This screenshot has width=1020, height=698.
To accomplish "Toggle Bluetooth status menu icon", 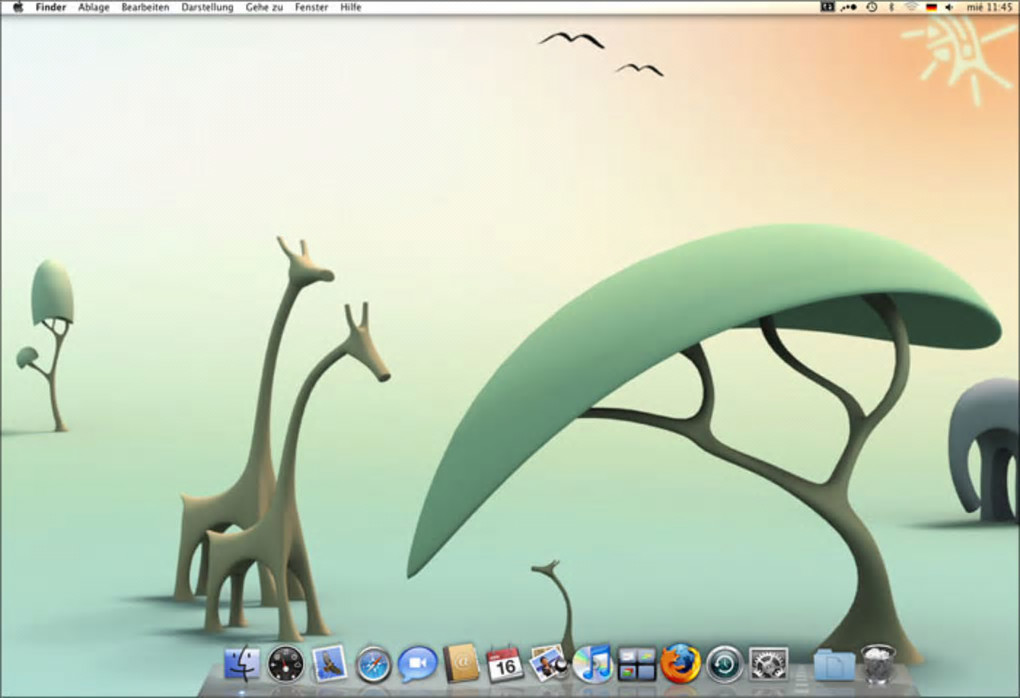I will [891, 7].
